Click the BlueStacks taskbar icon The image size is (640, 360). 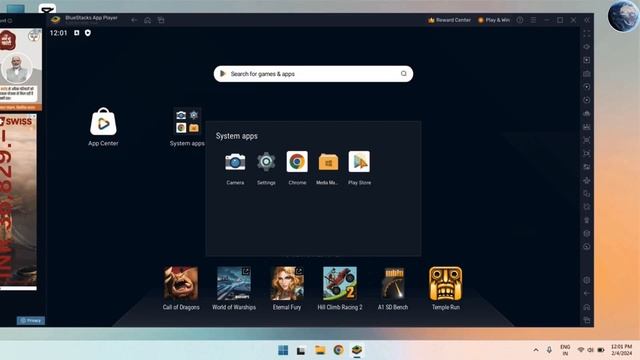pos(357,350)
